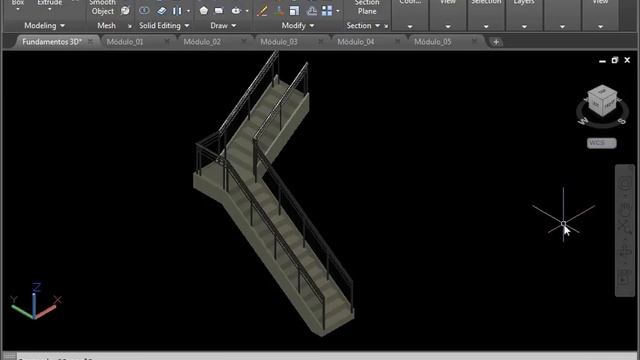Expand the Section panel dropdown
The height and width of the screenshot is (360, 640).
click(378, 26)
